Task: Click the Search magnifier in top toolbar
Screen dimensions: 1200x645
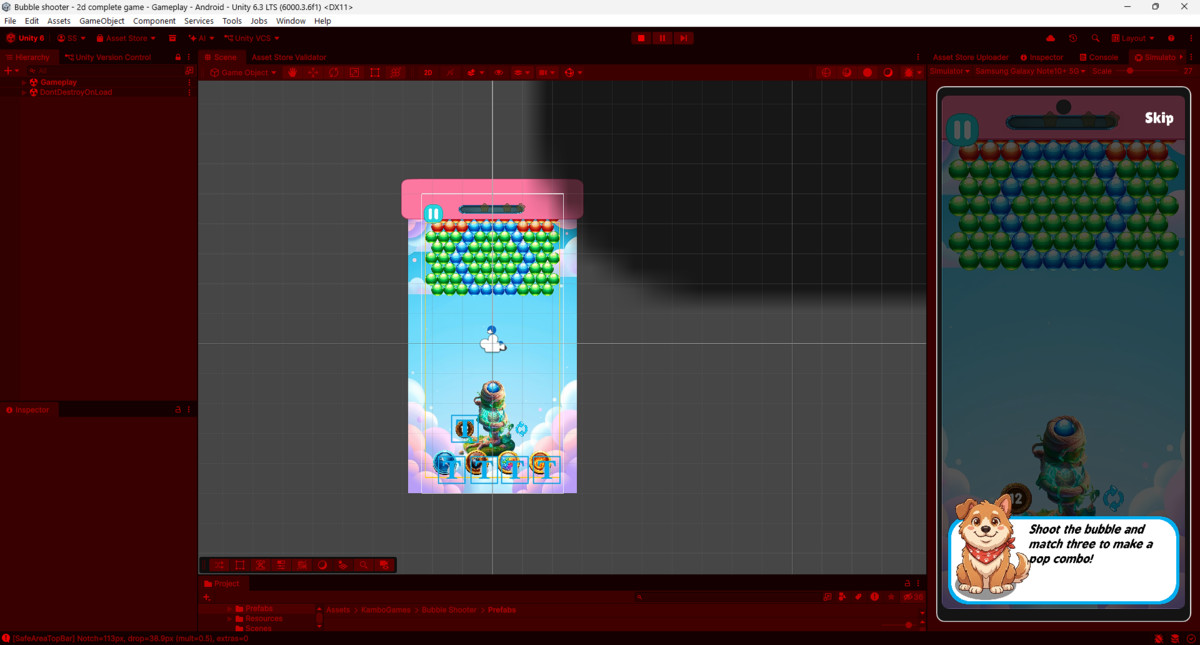Action: click(x=1096, y=38)
